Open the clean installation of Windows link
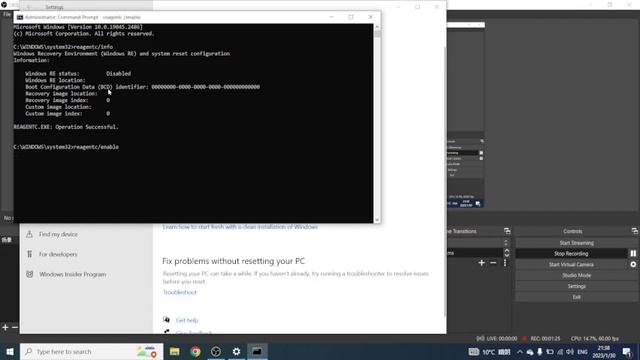 tap(240, 227)
